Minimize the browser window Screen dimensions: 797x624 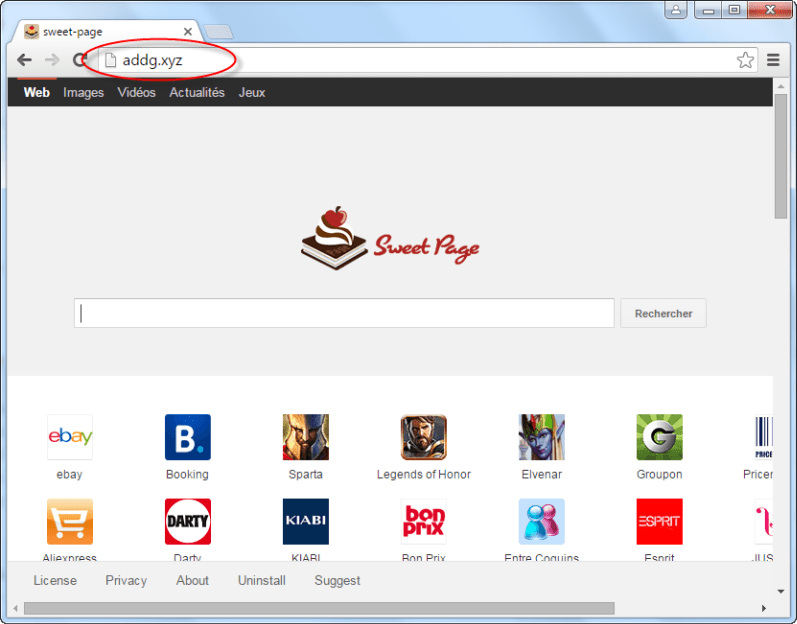tap(709, 10)
